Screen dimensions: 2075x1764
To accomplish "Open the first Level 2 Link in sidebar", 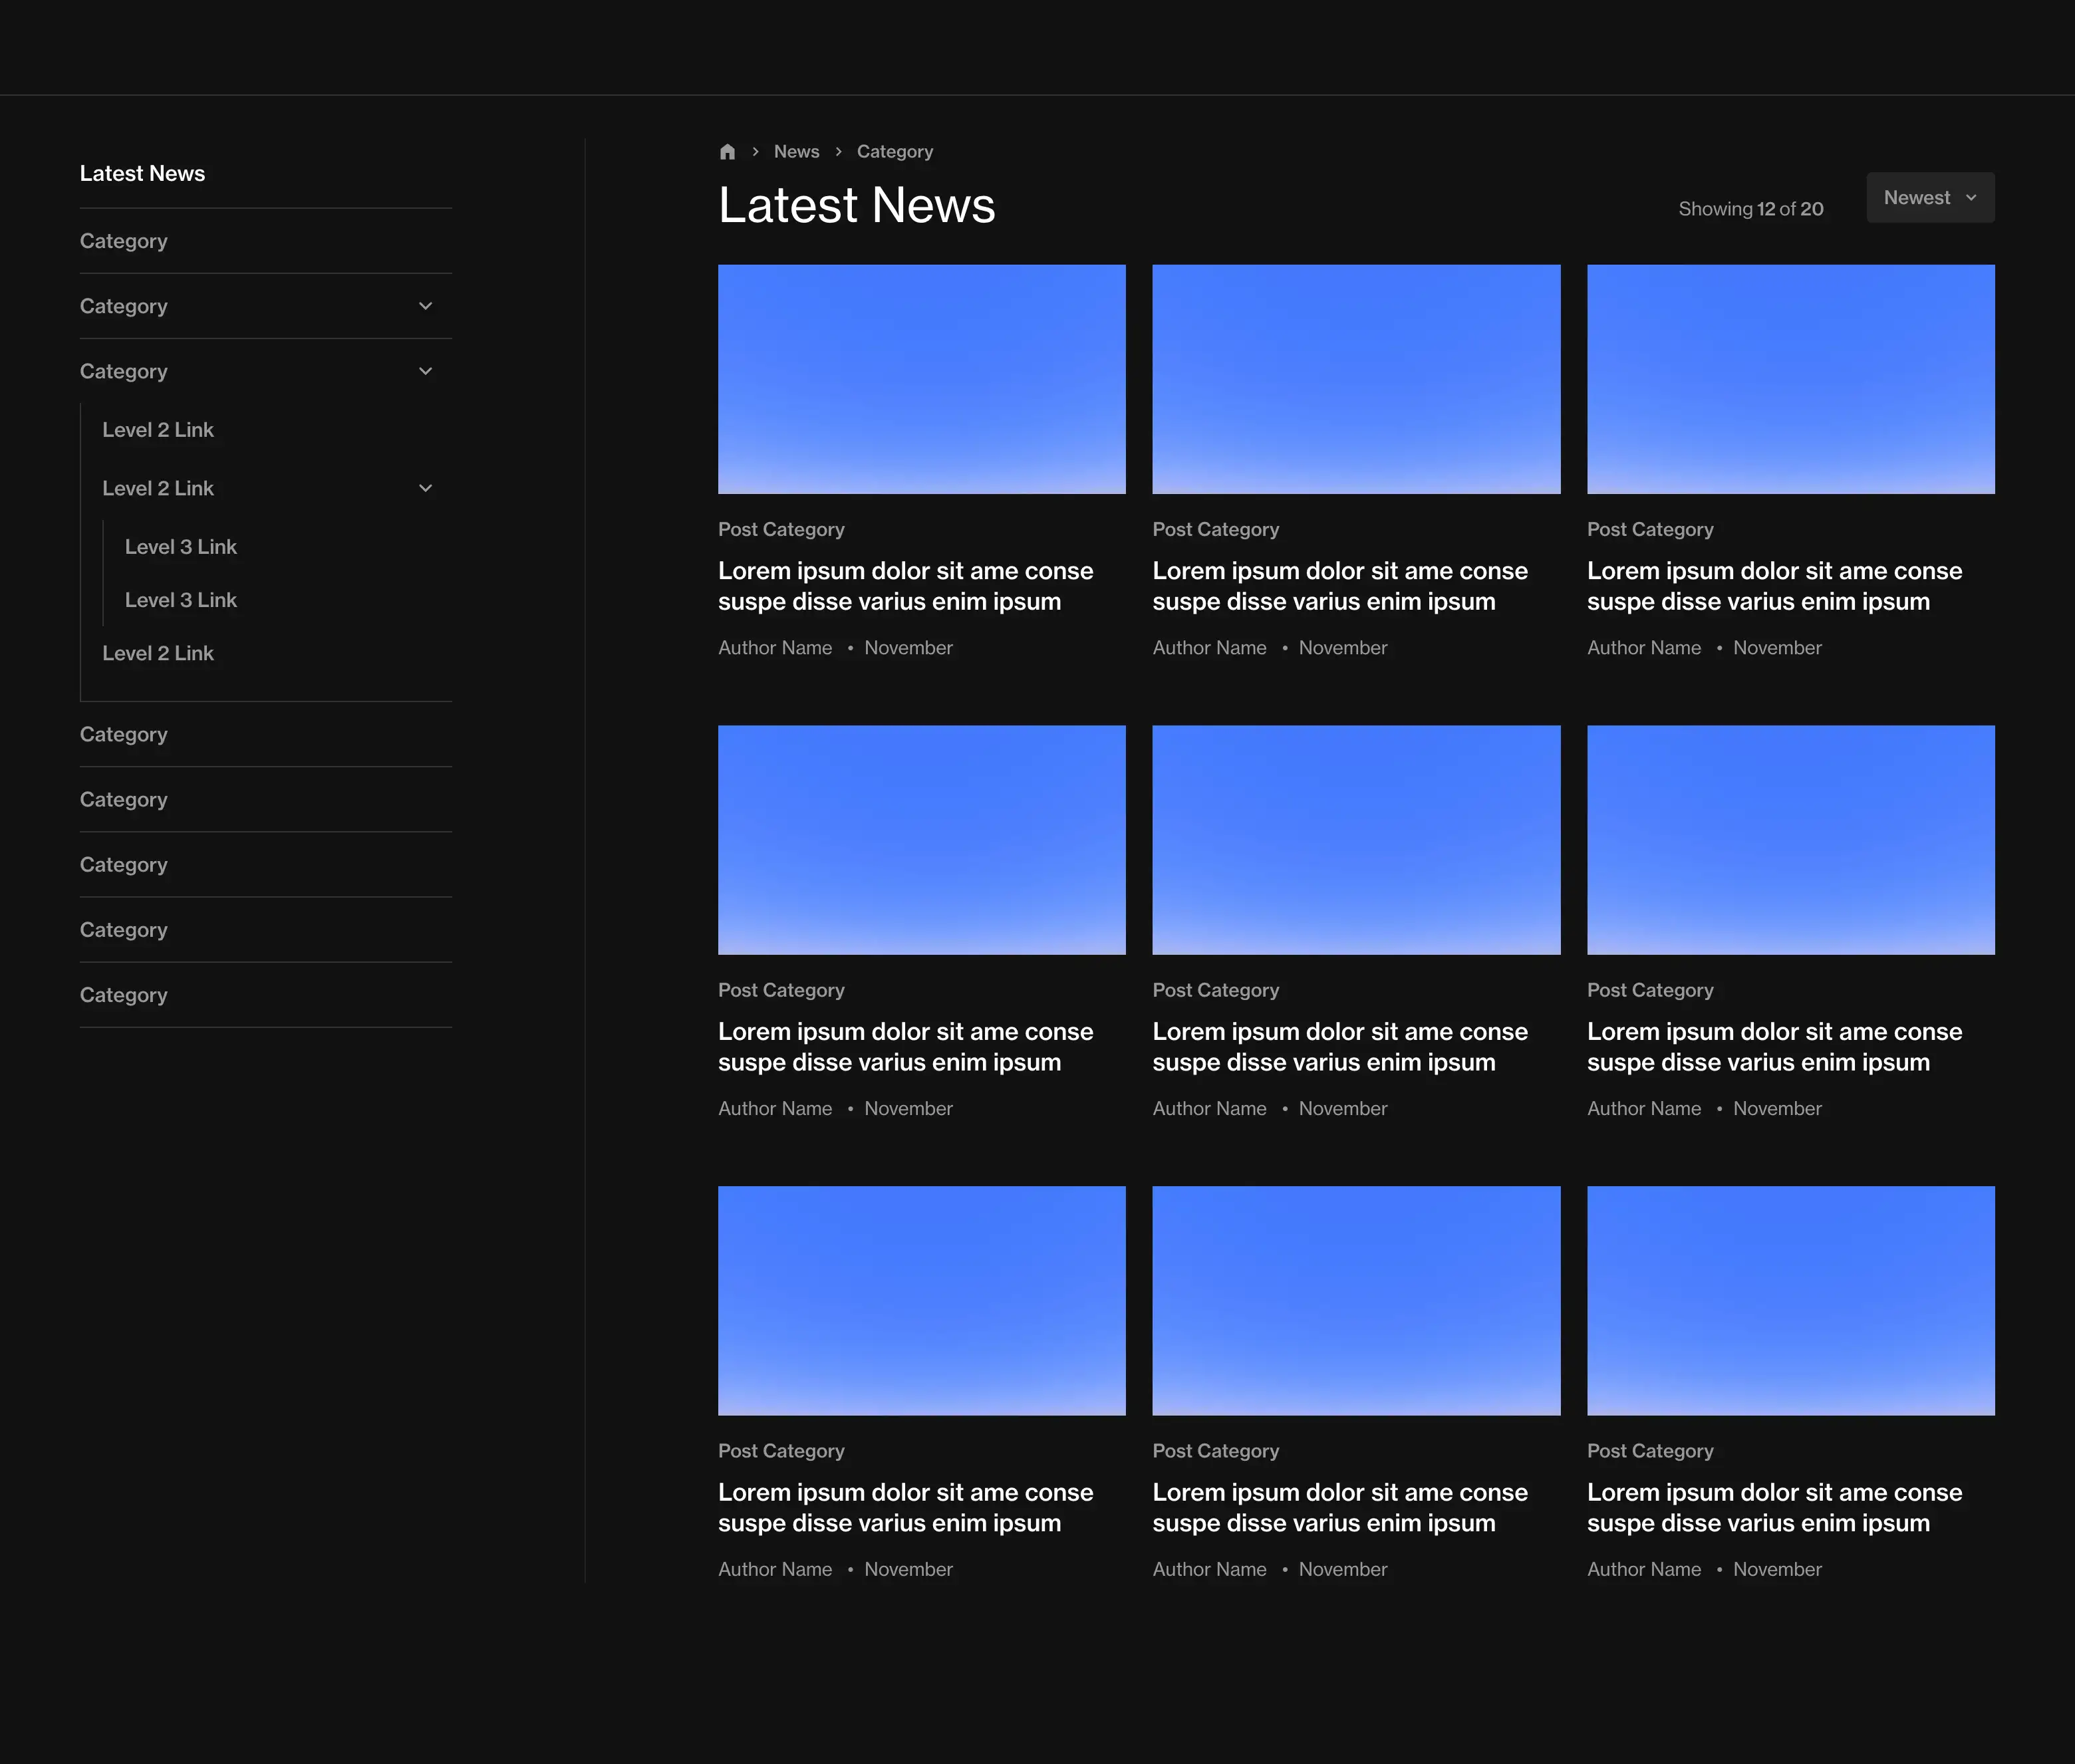I will 158,430.
